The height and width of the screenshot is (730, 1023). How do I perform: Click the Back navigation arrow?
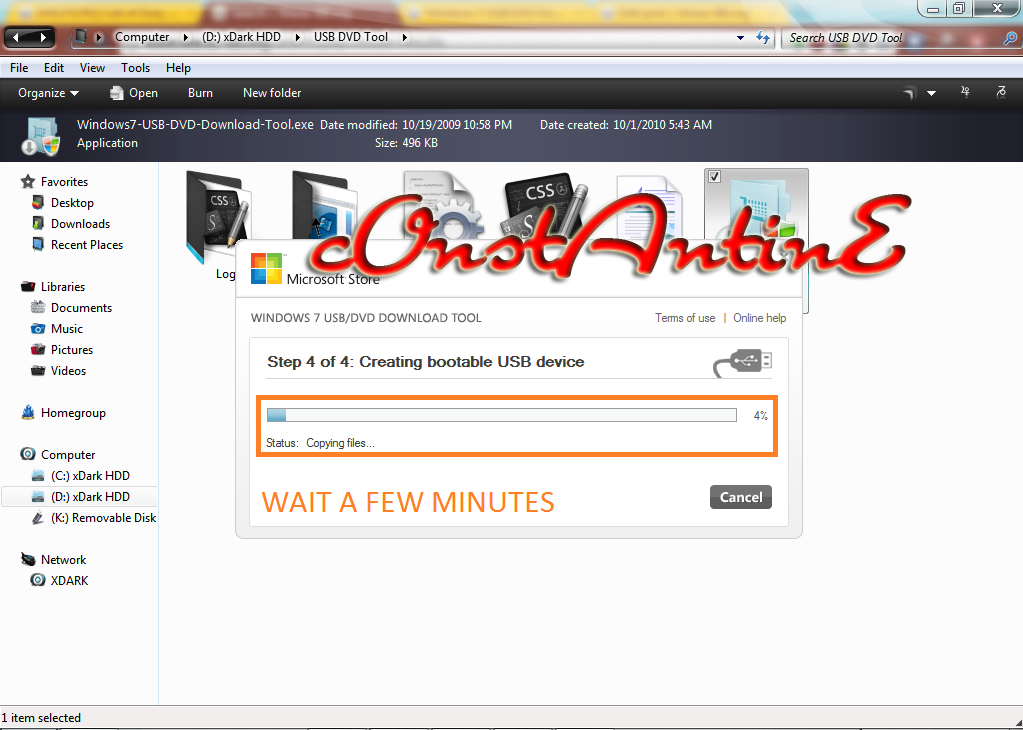(x=17, y=37)
